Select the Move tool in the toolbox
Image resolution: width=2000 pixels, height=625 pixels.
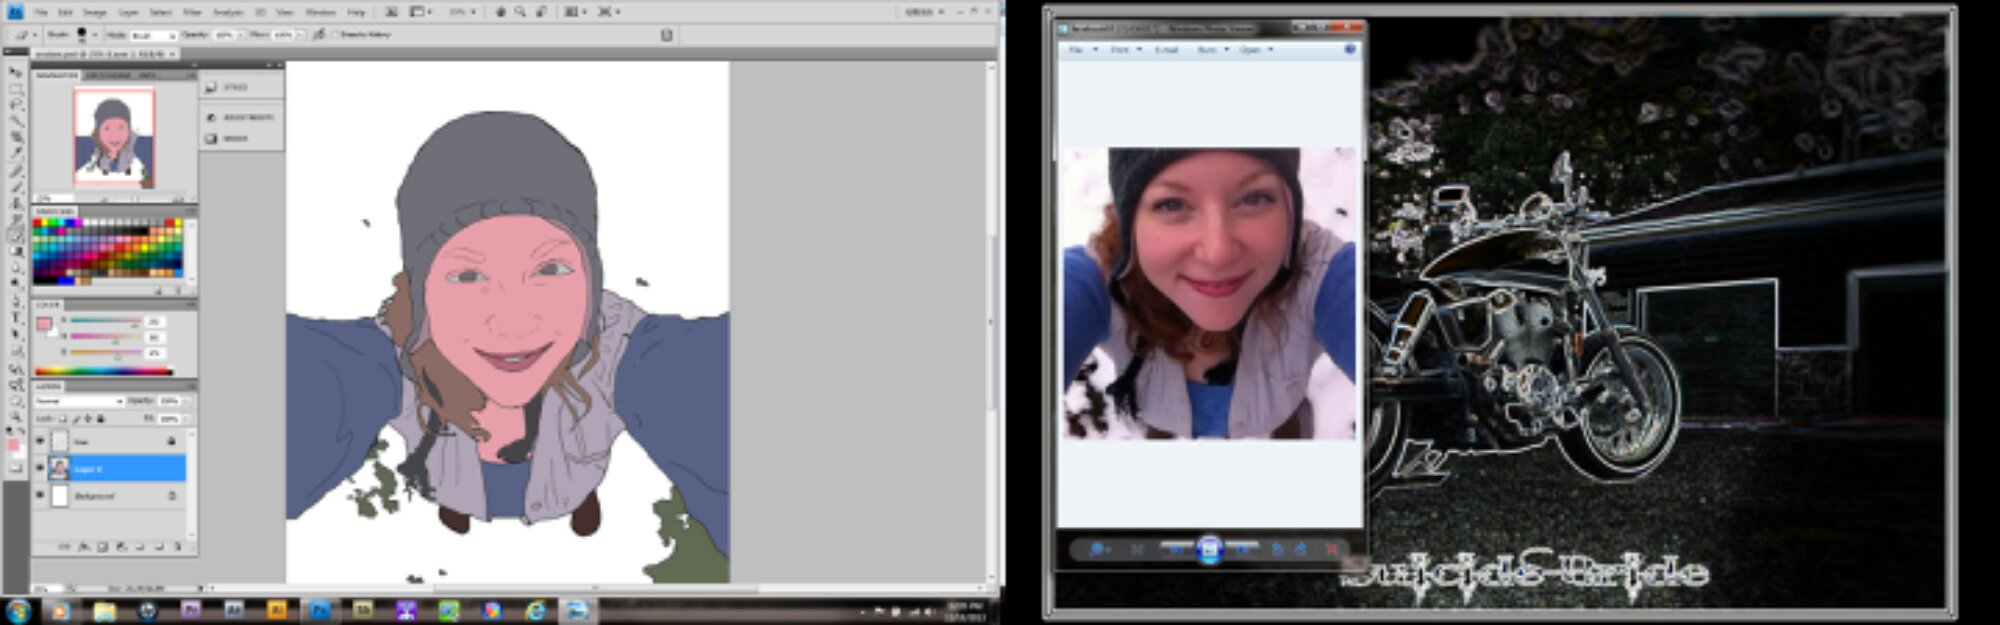[15, 73]
